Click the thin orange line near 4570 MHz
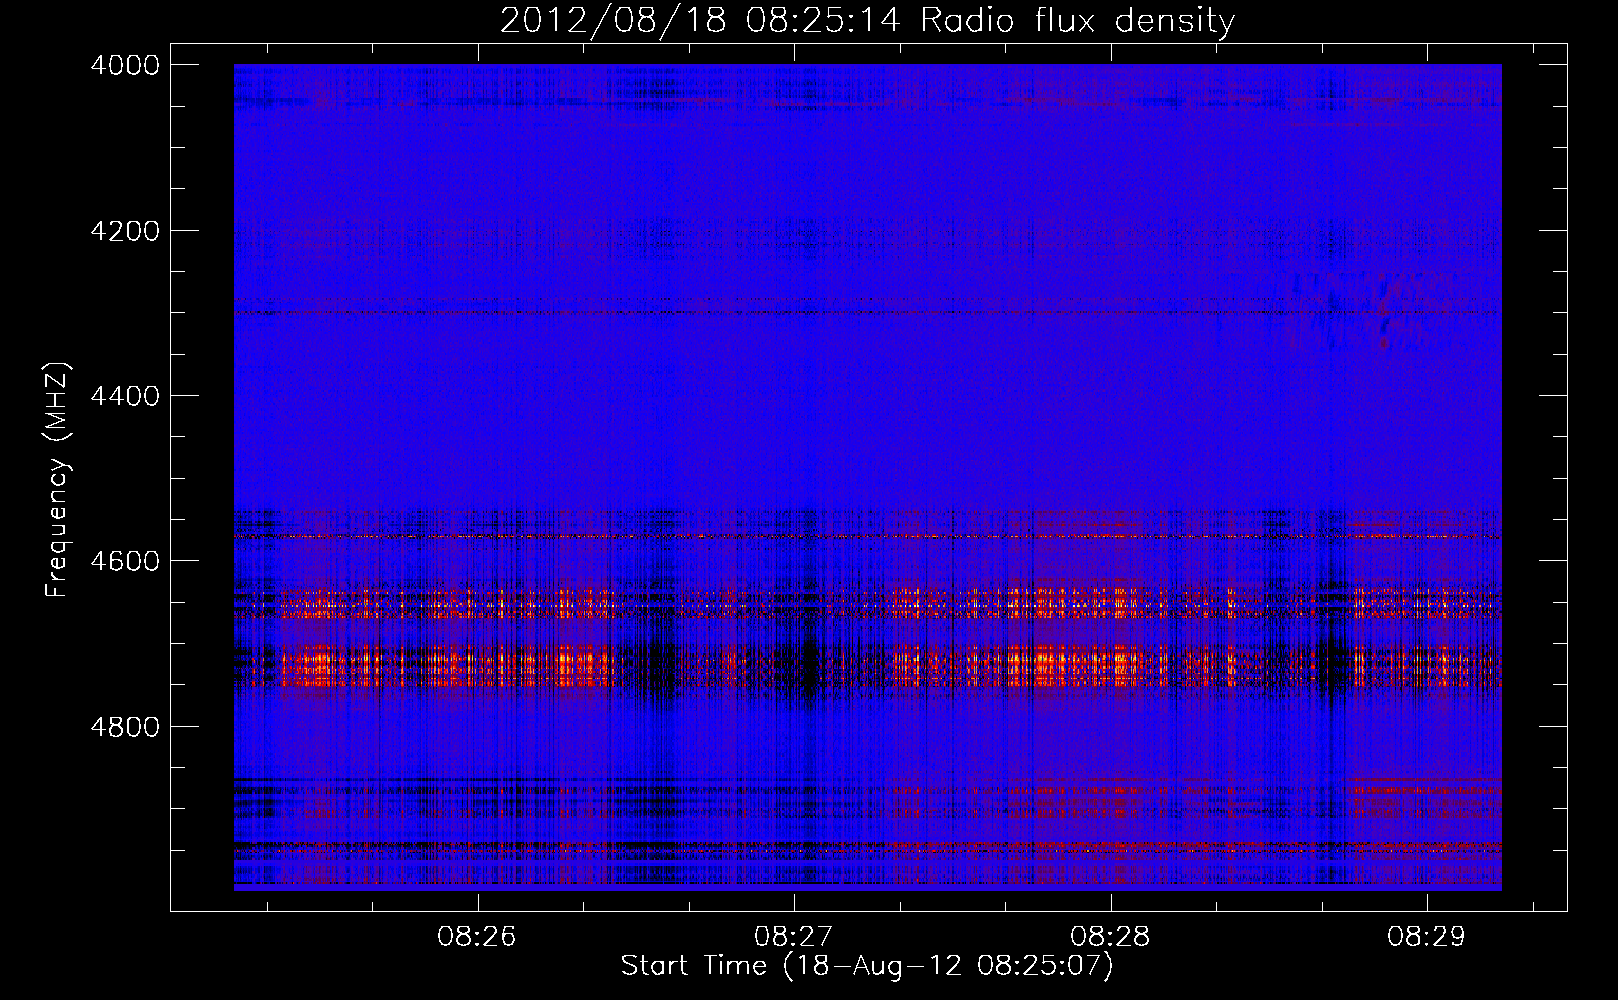Screen dimensions: 1618x1000 (x=867, y=537)
